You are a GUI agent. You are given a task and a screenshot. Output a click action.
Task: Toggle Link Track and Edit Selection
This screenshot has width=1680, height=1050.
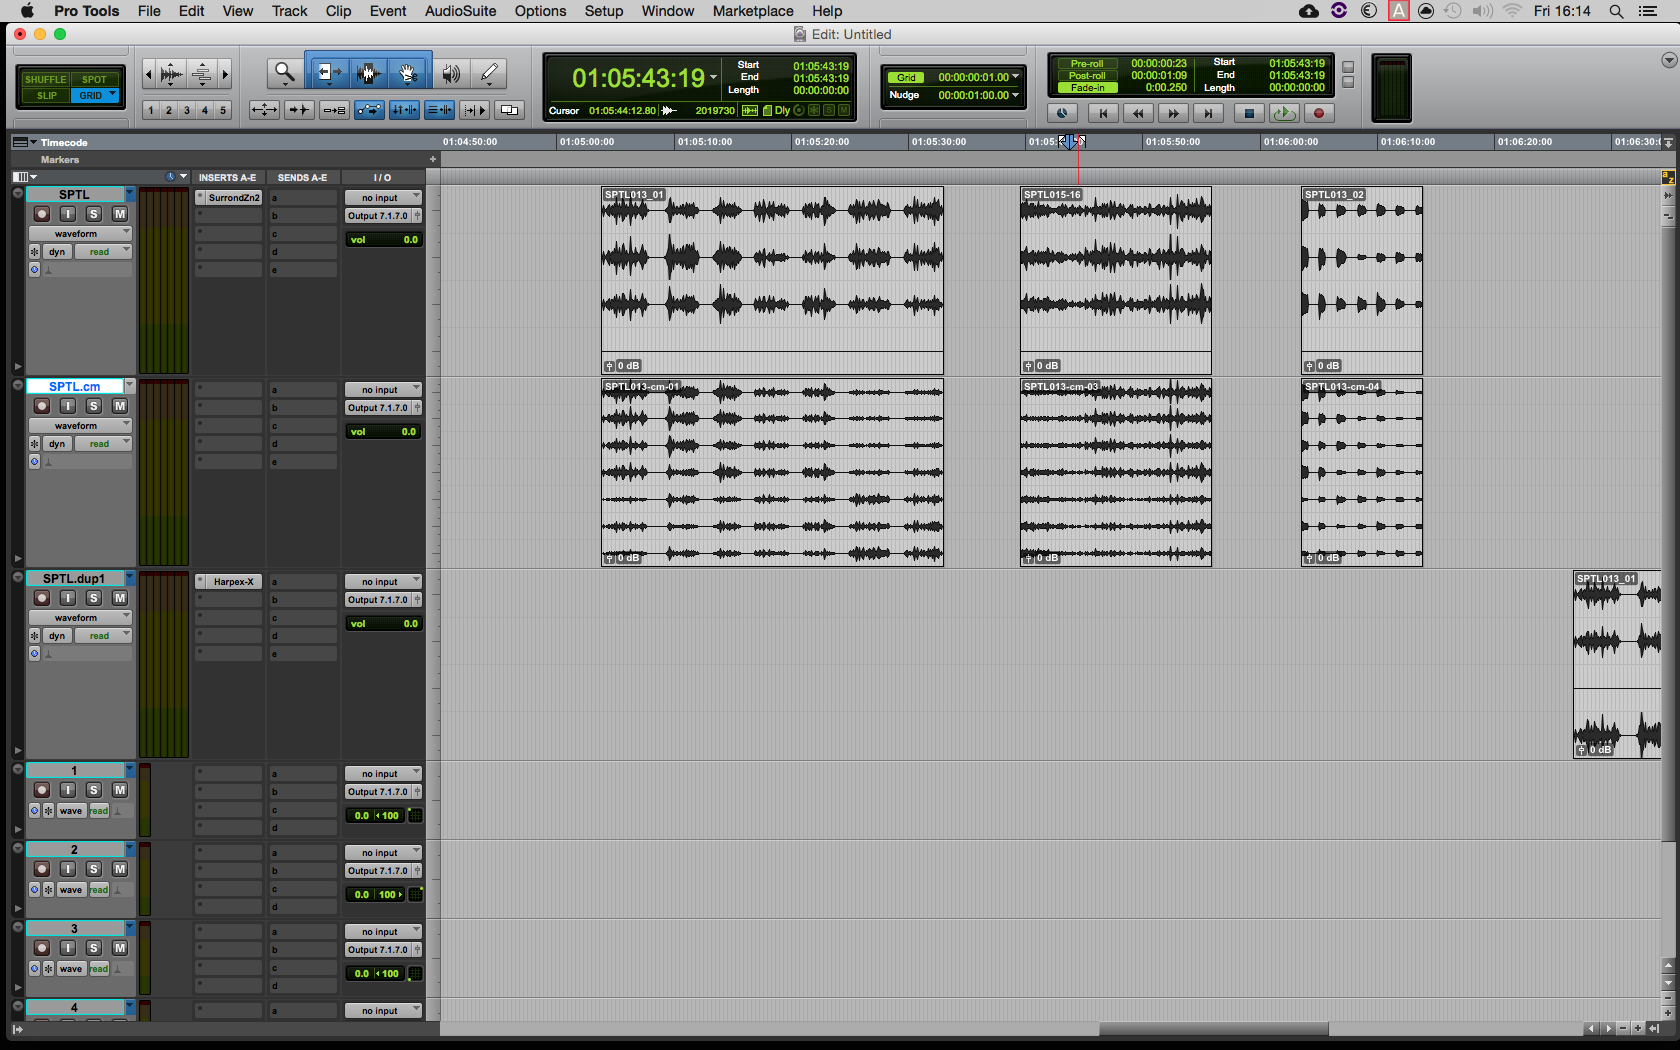[x=439, y=110]
